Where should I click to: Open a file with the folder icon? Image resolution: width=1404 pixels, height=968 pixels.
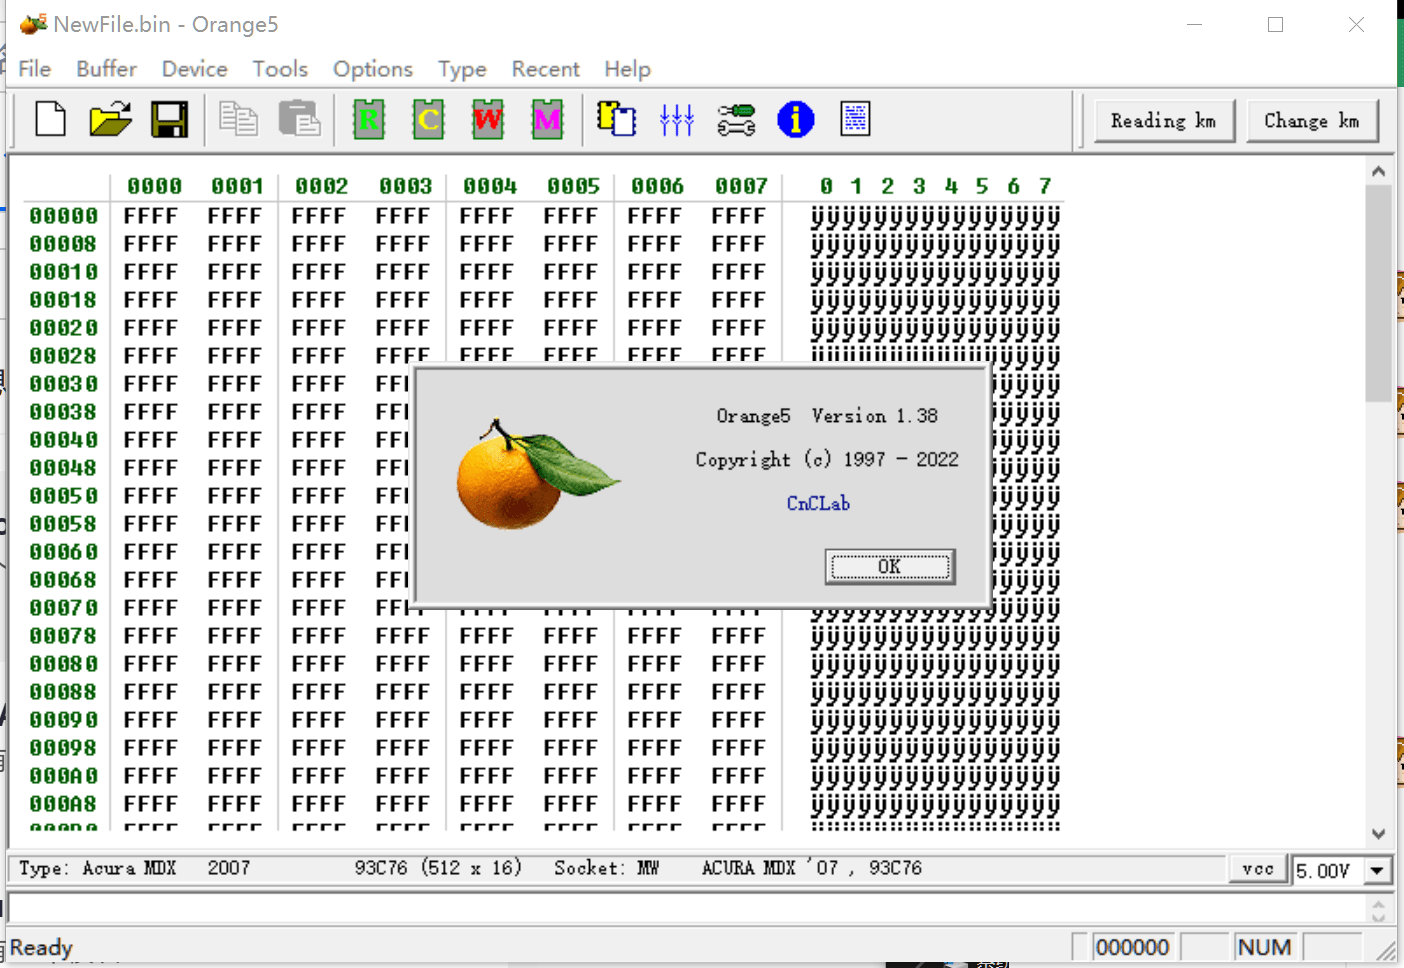[x=110, y=119]
